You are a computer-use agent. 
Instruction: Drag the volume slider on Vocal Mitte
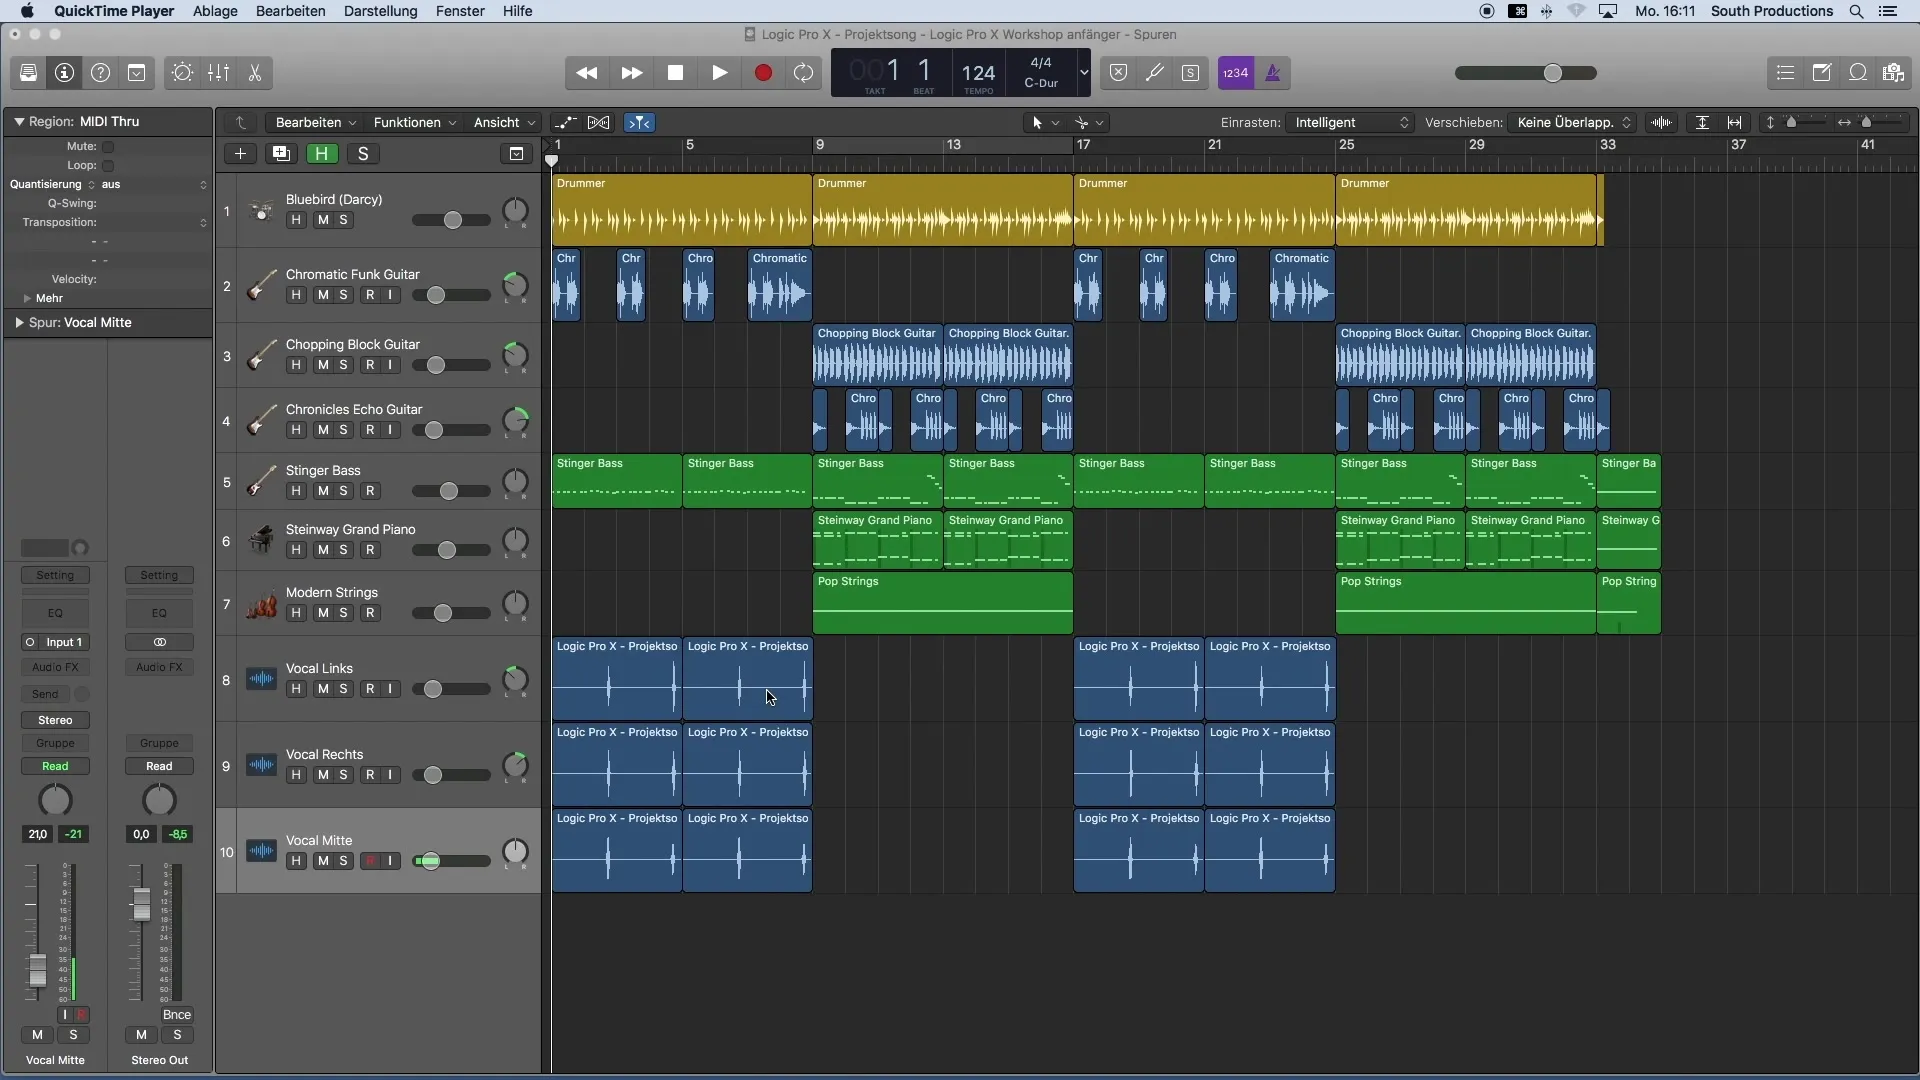click(431, 861)
